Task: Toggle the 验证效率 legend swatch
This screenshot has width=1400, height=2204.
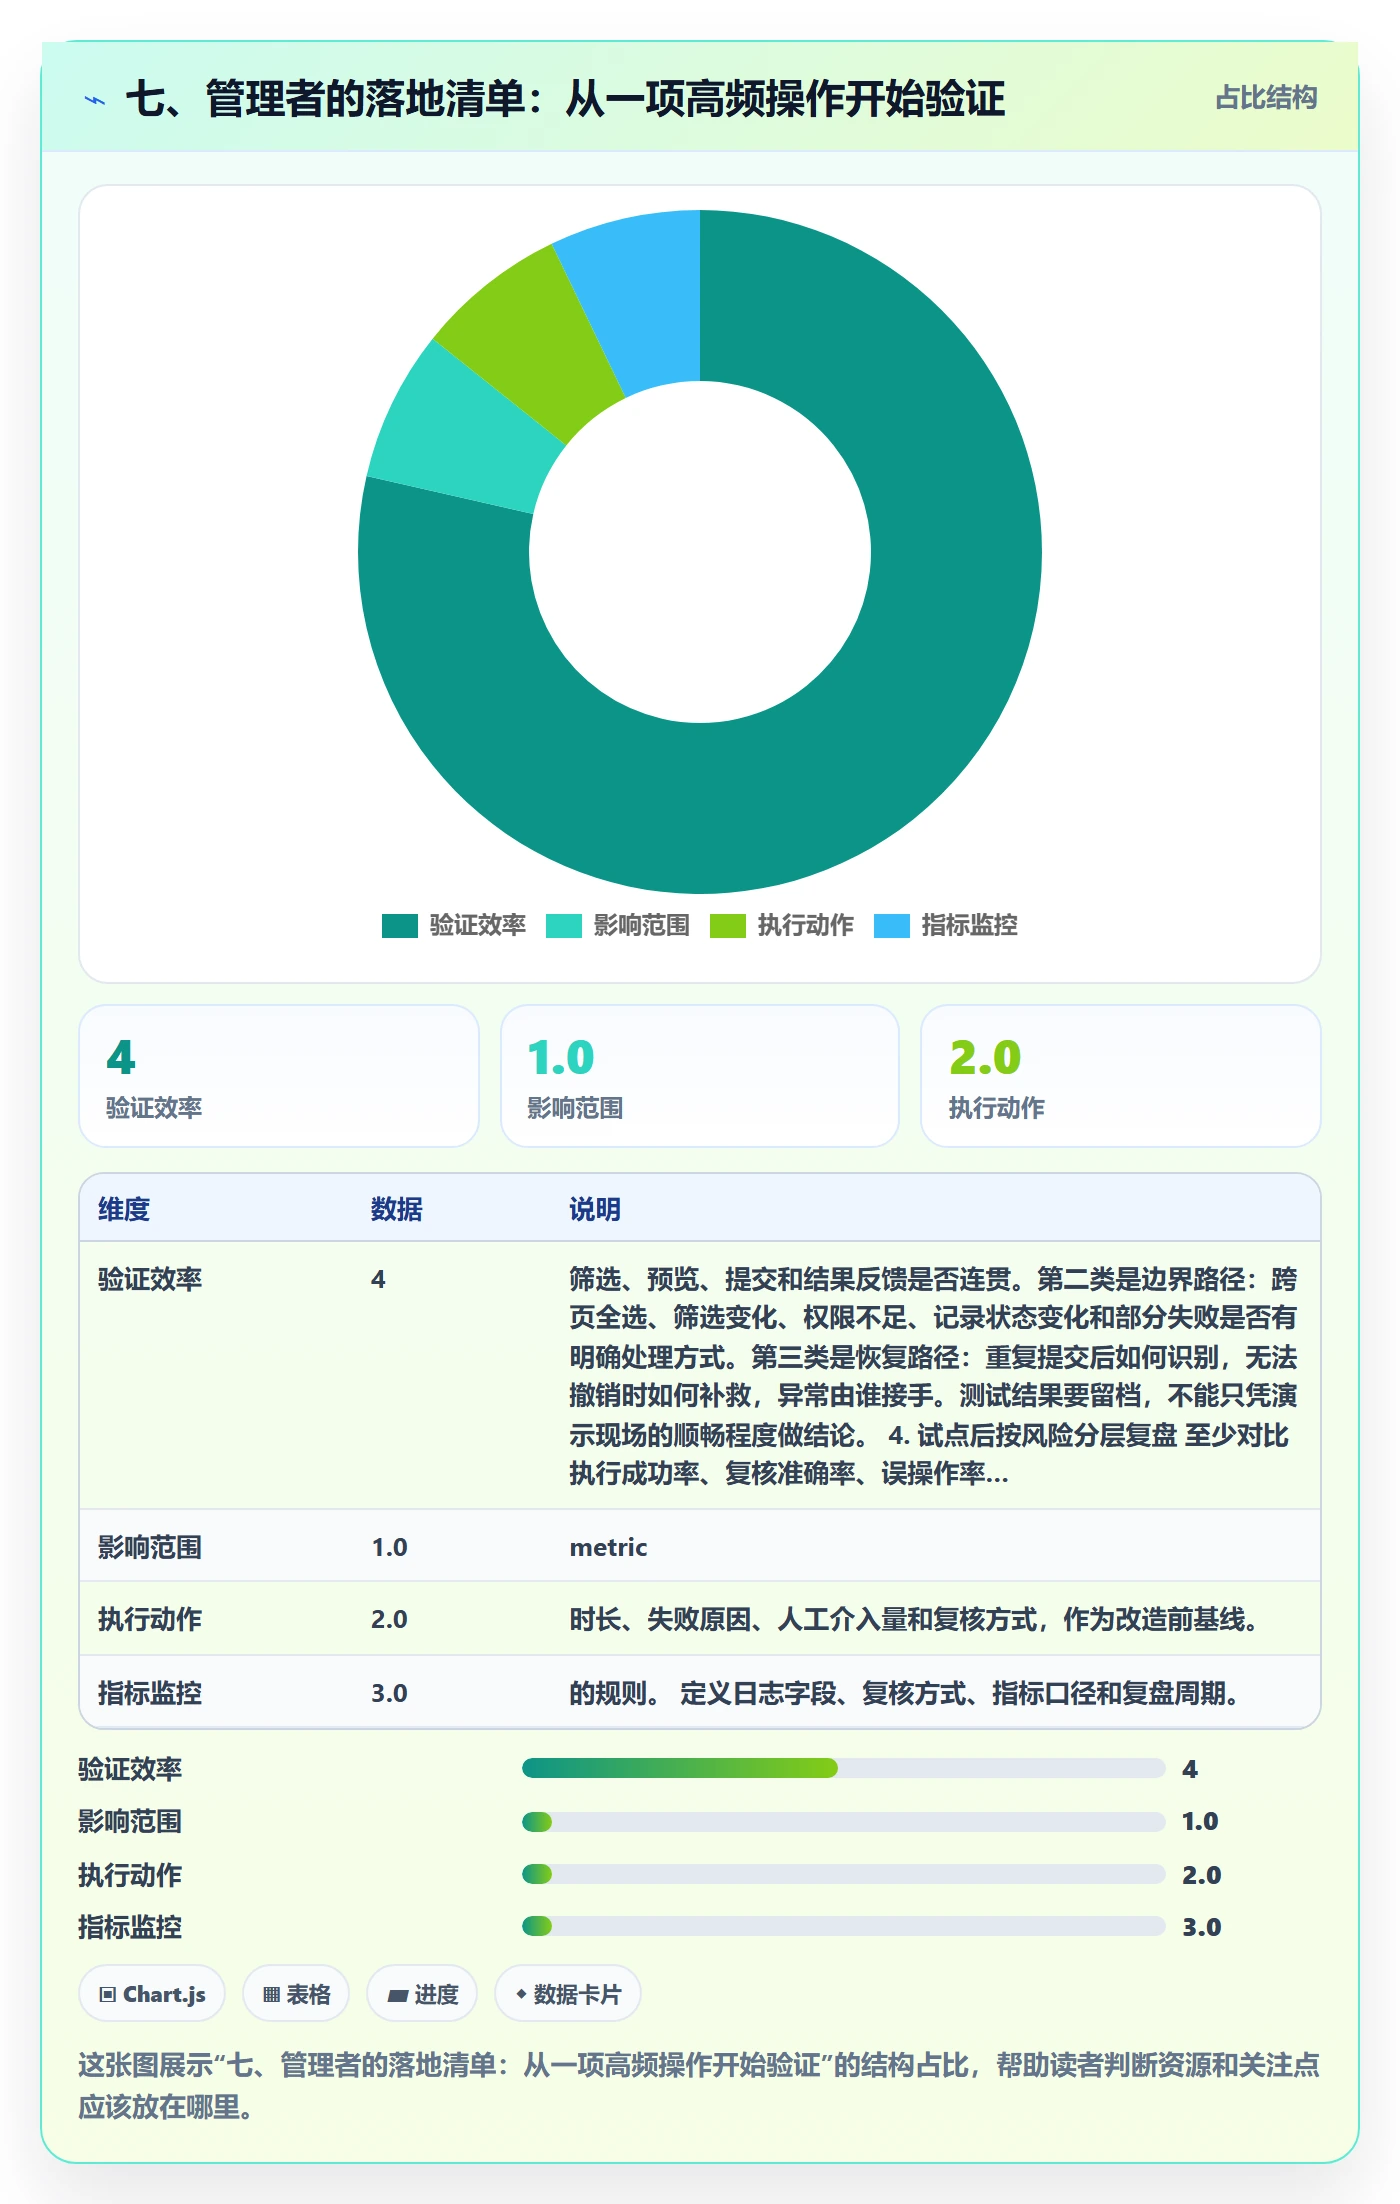Action: (399, 926)
